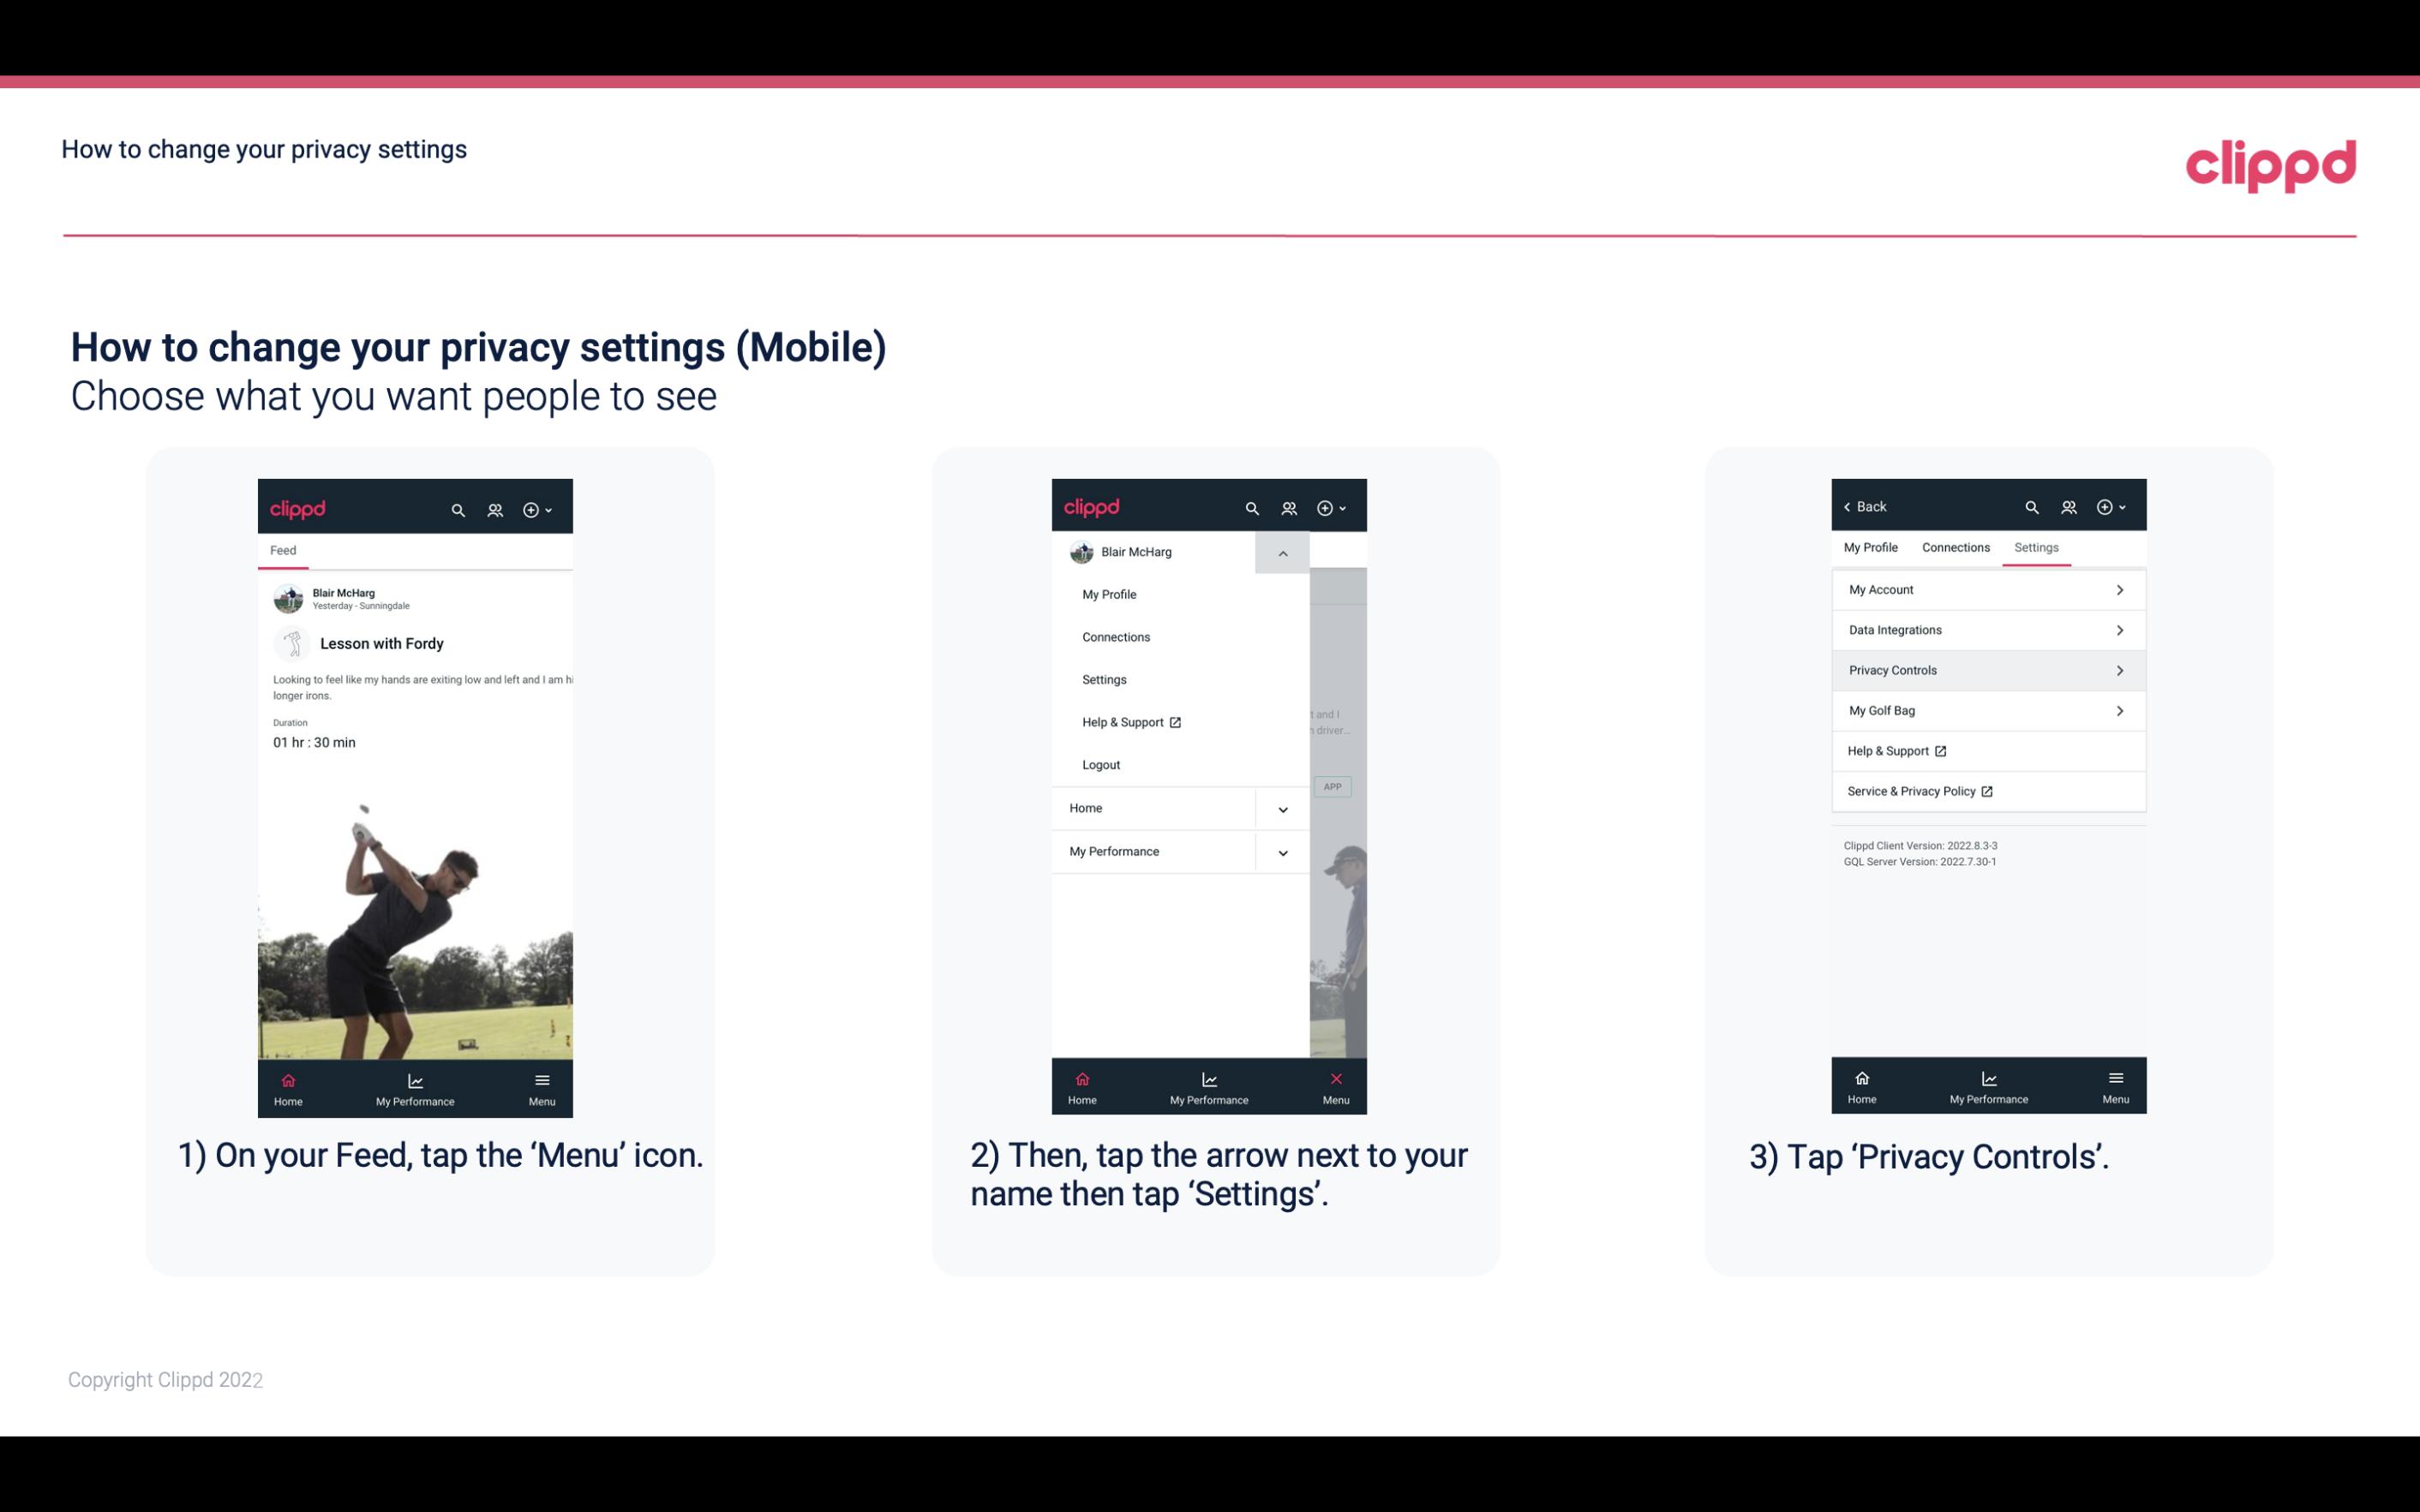Select the My Profile tab in settings
2420x1512 pixels.
click(1872, 547)
